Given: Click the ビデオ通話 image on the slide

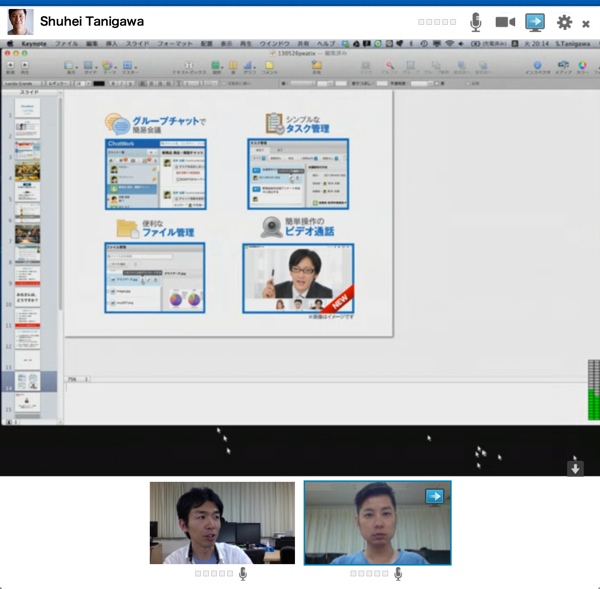Looking at the screenshot, I should [x=298, y=277].
